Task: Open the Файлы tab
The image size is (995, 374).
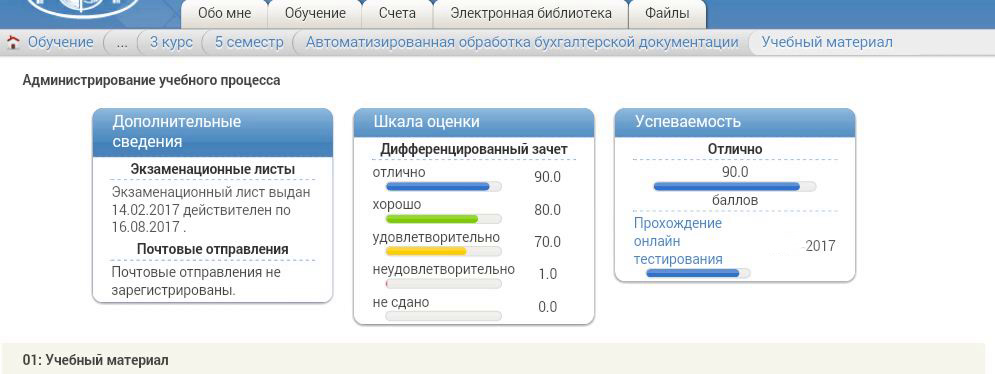Action: click(x=667, y=14)
